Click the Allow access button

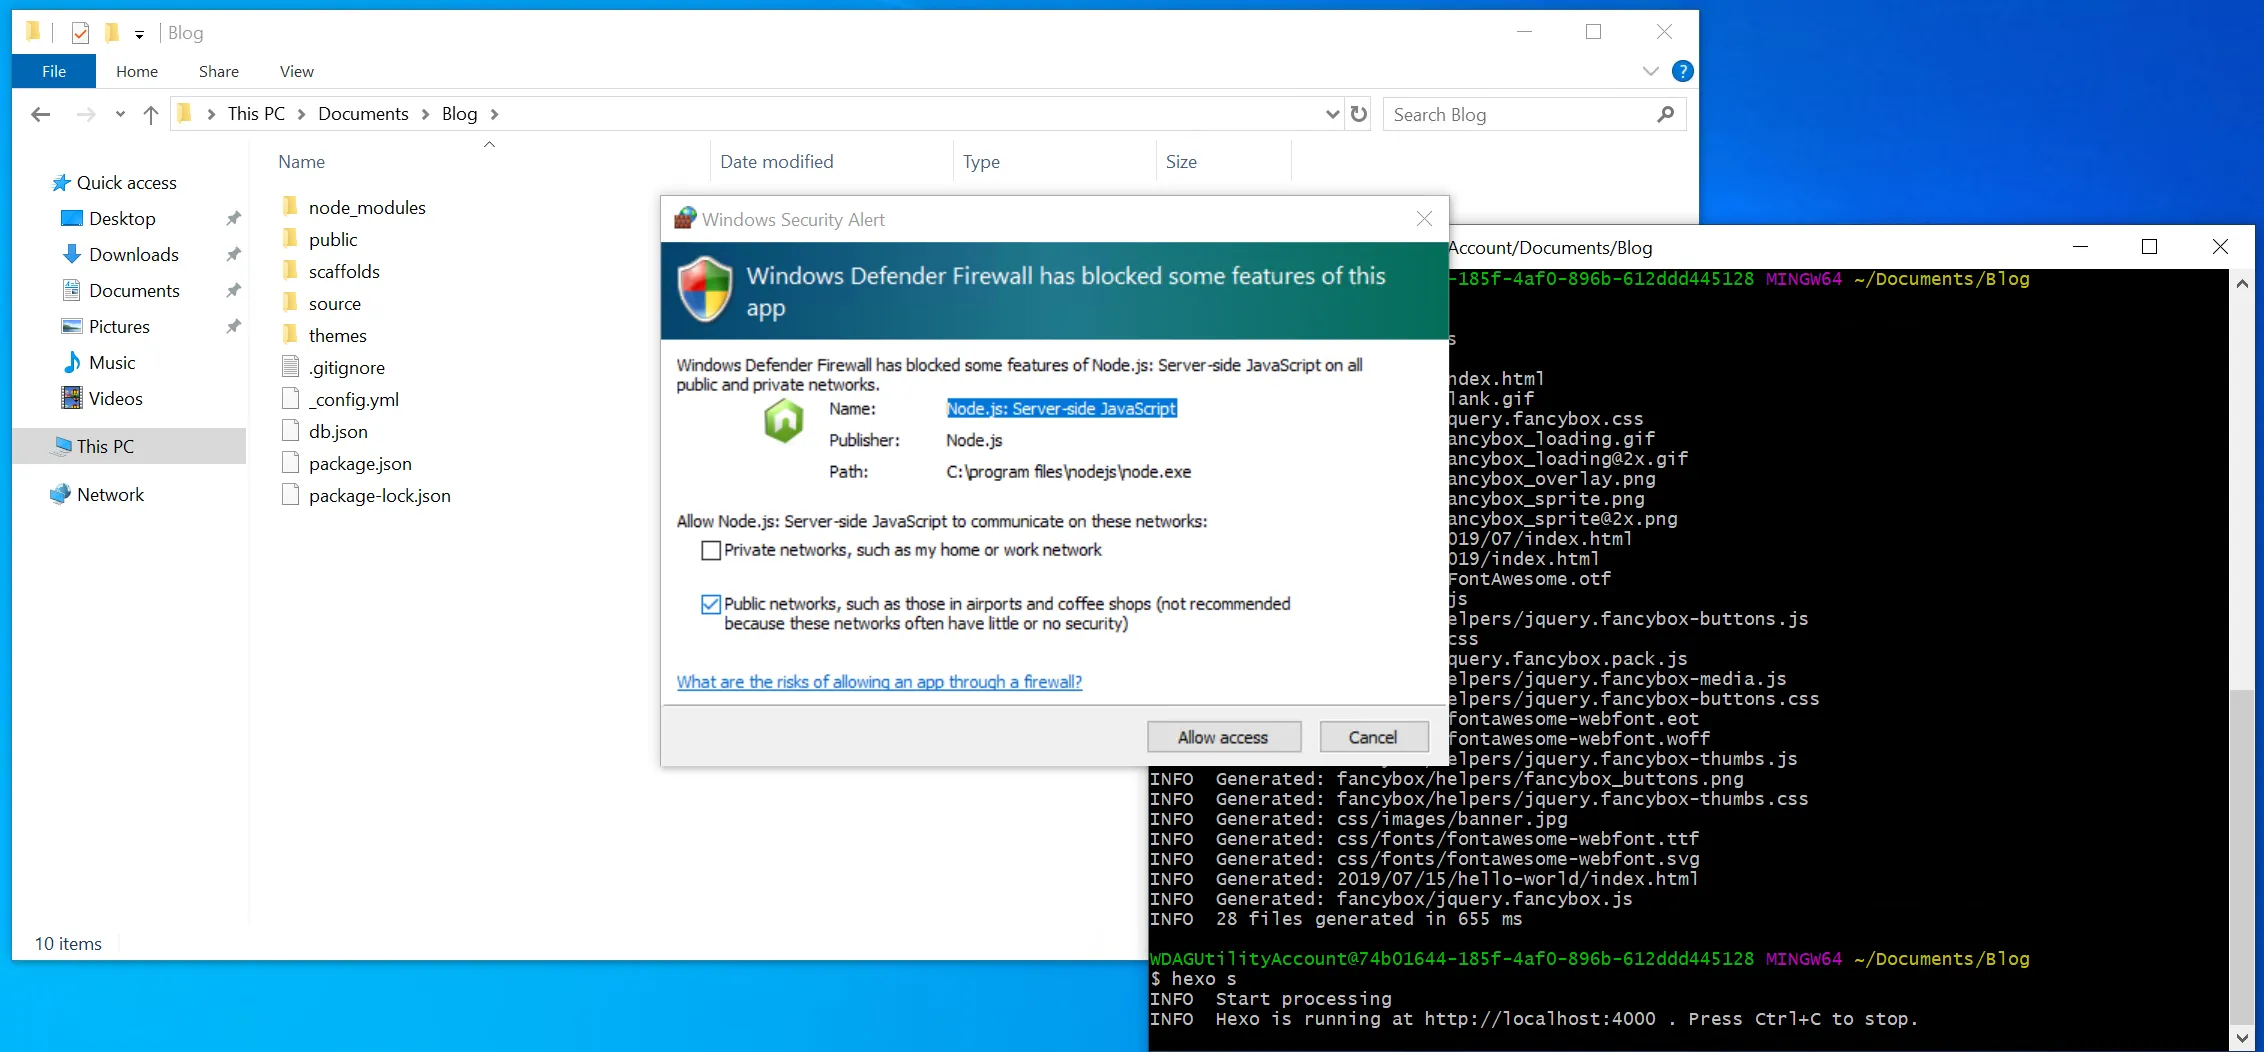[1223, 737]
